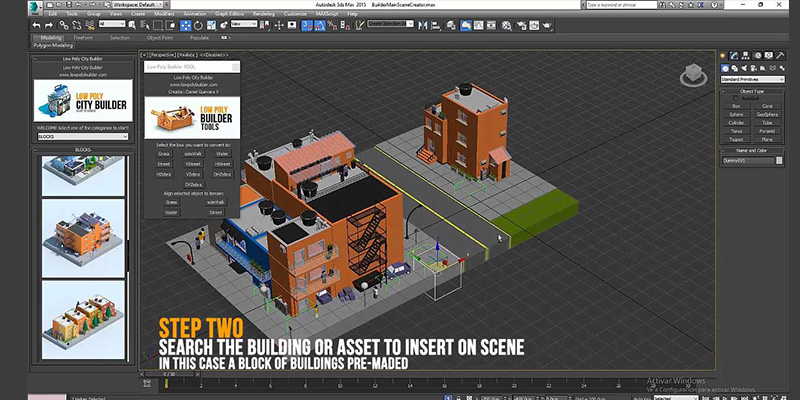Click the VStreet convert button
This screenshot has height=400, width=800.
point(193,164)
